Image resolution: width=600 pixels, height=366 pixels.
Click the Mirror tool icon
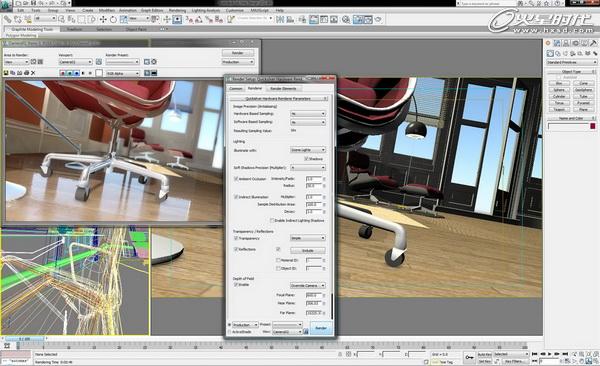coord(280,19)
